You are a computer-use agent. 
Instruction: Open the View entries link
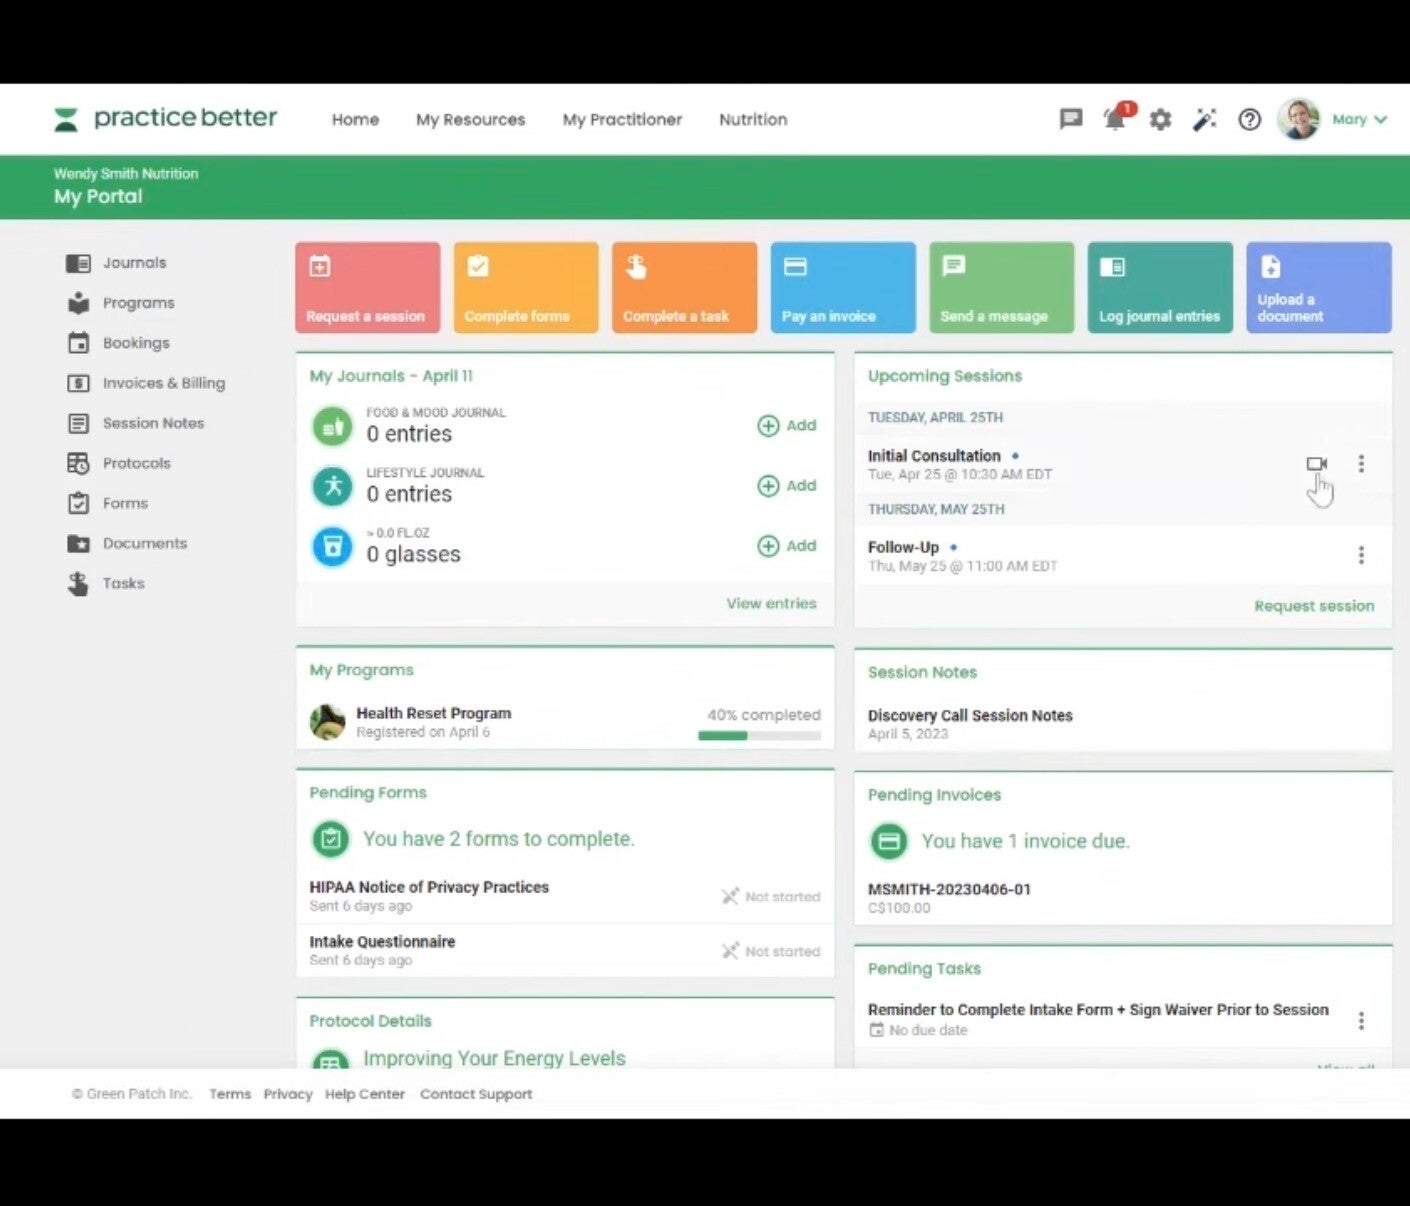[x=771, y=603]
